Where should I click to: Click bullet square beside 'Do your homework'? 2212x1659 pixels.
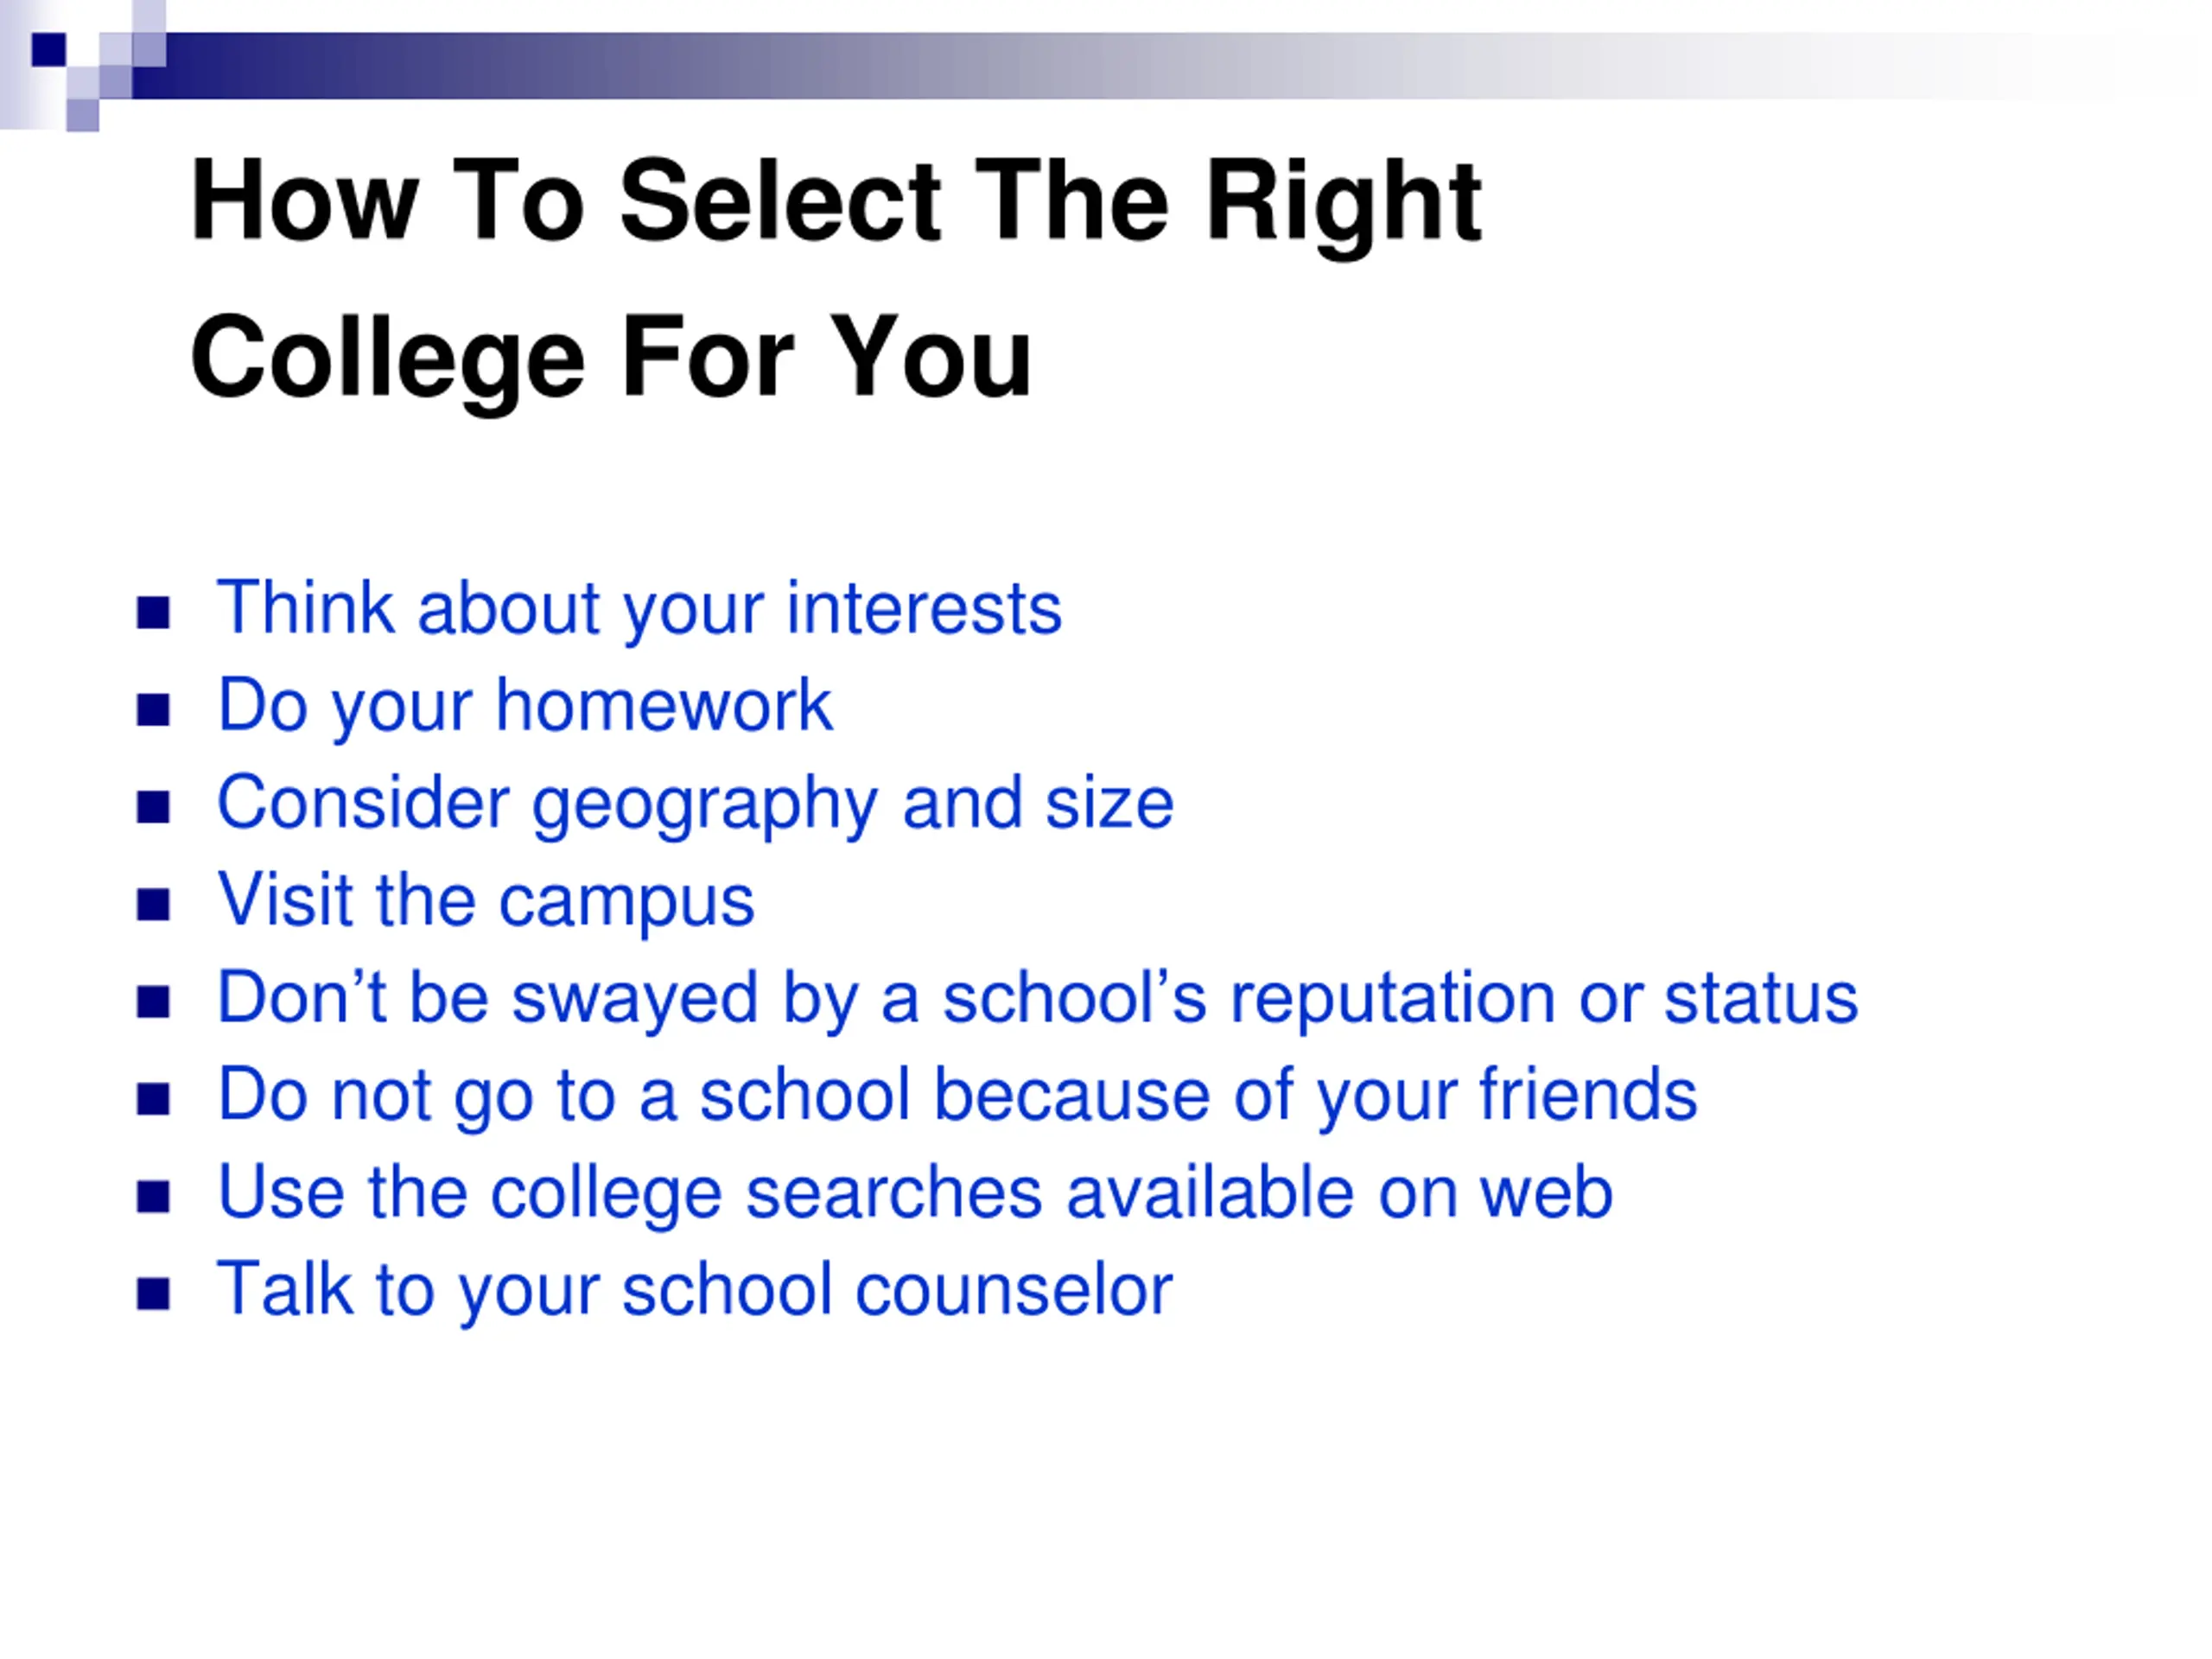coord(153,710)
